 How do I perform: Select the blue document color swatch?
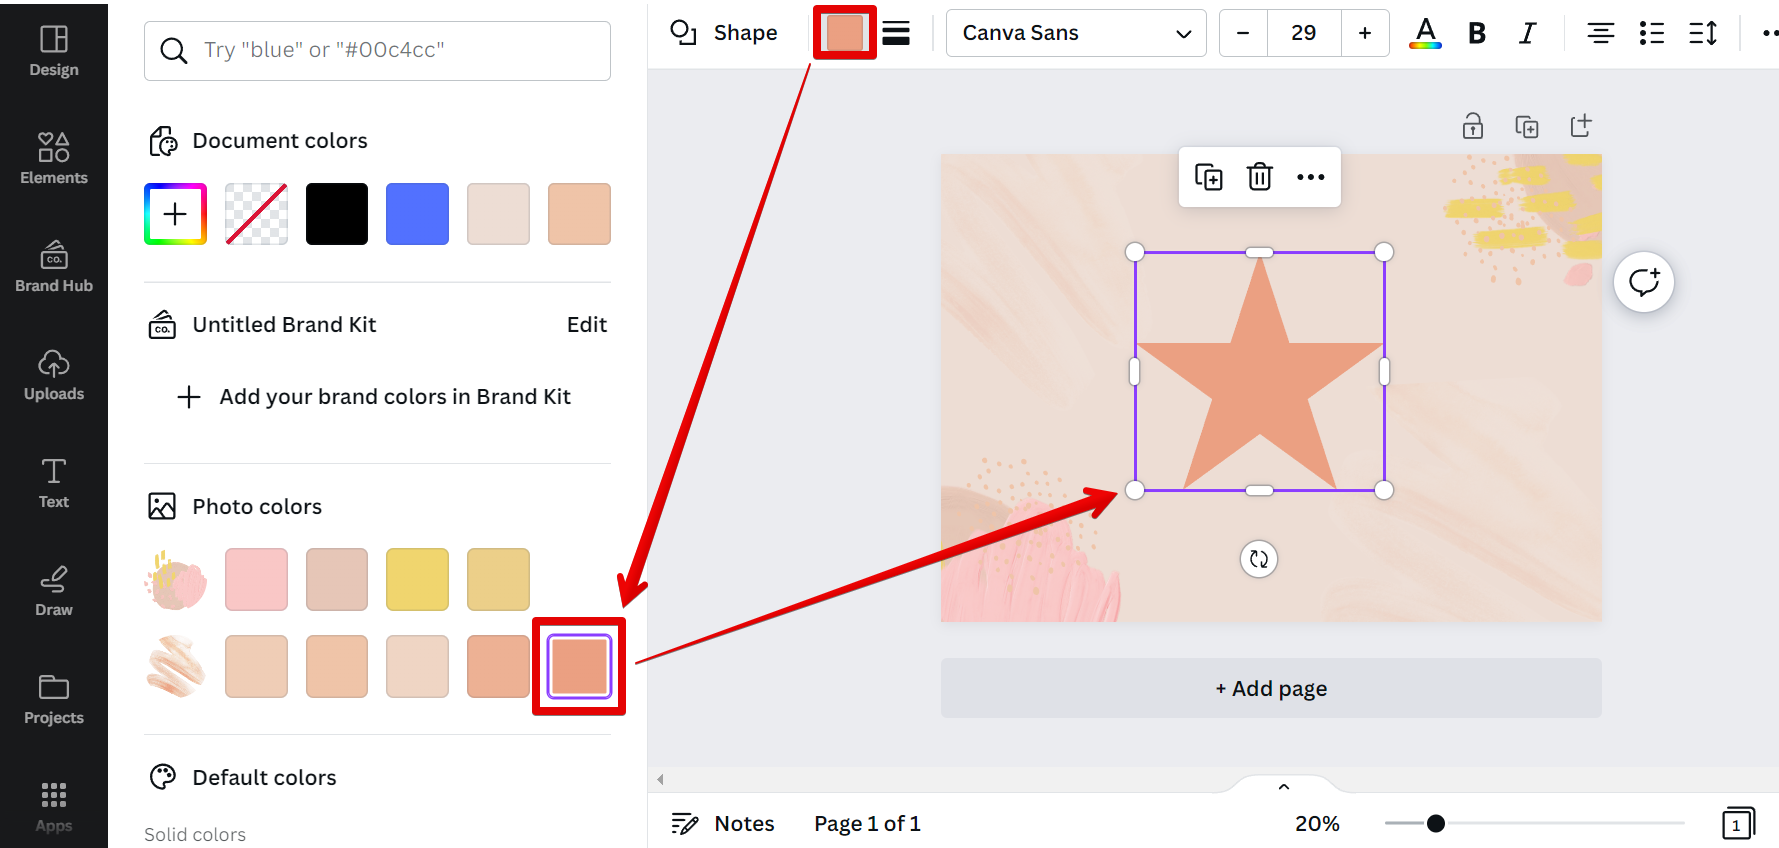click(x=417, y=214)
